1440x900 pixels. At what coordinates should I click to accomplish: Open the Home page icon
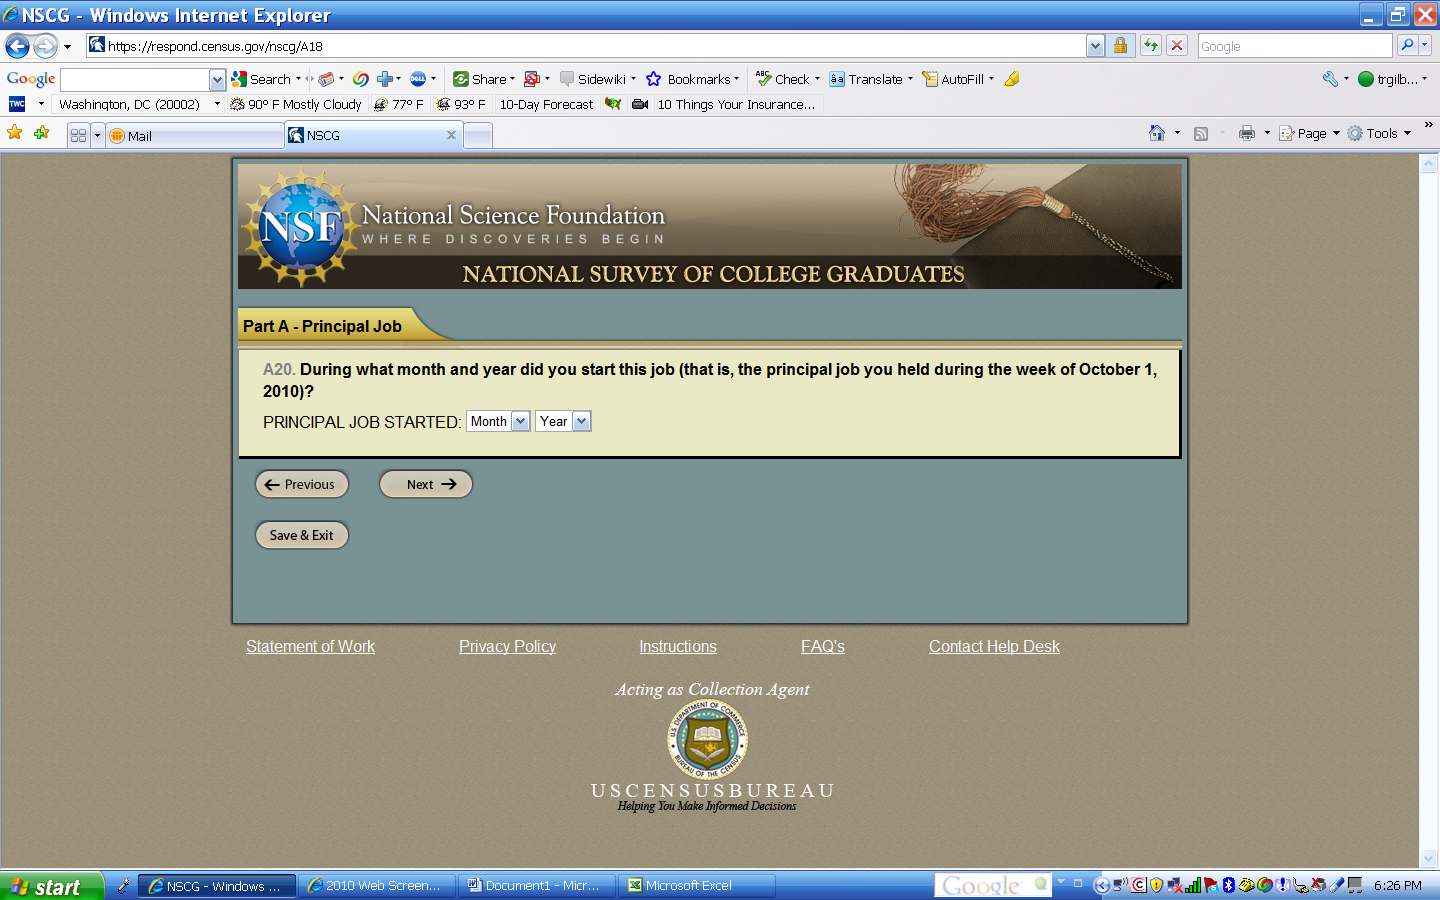click(1157, 133)
